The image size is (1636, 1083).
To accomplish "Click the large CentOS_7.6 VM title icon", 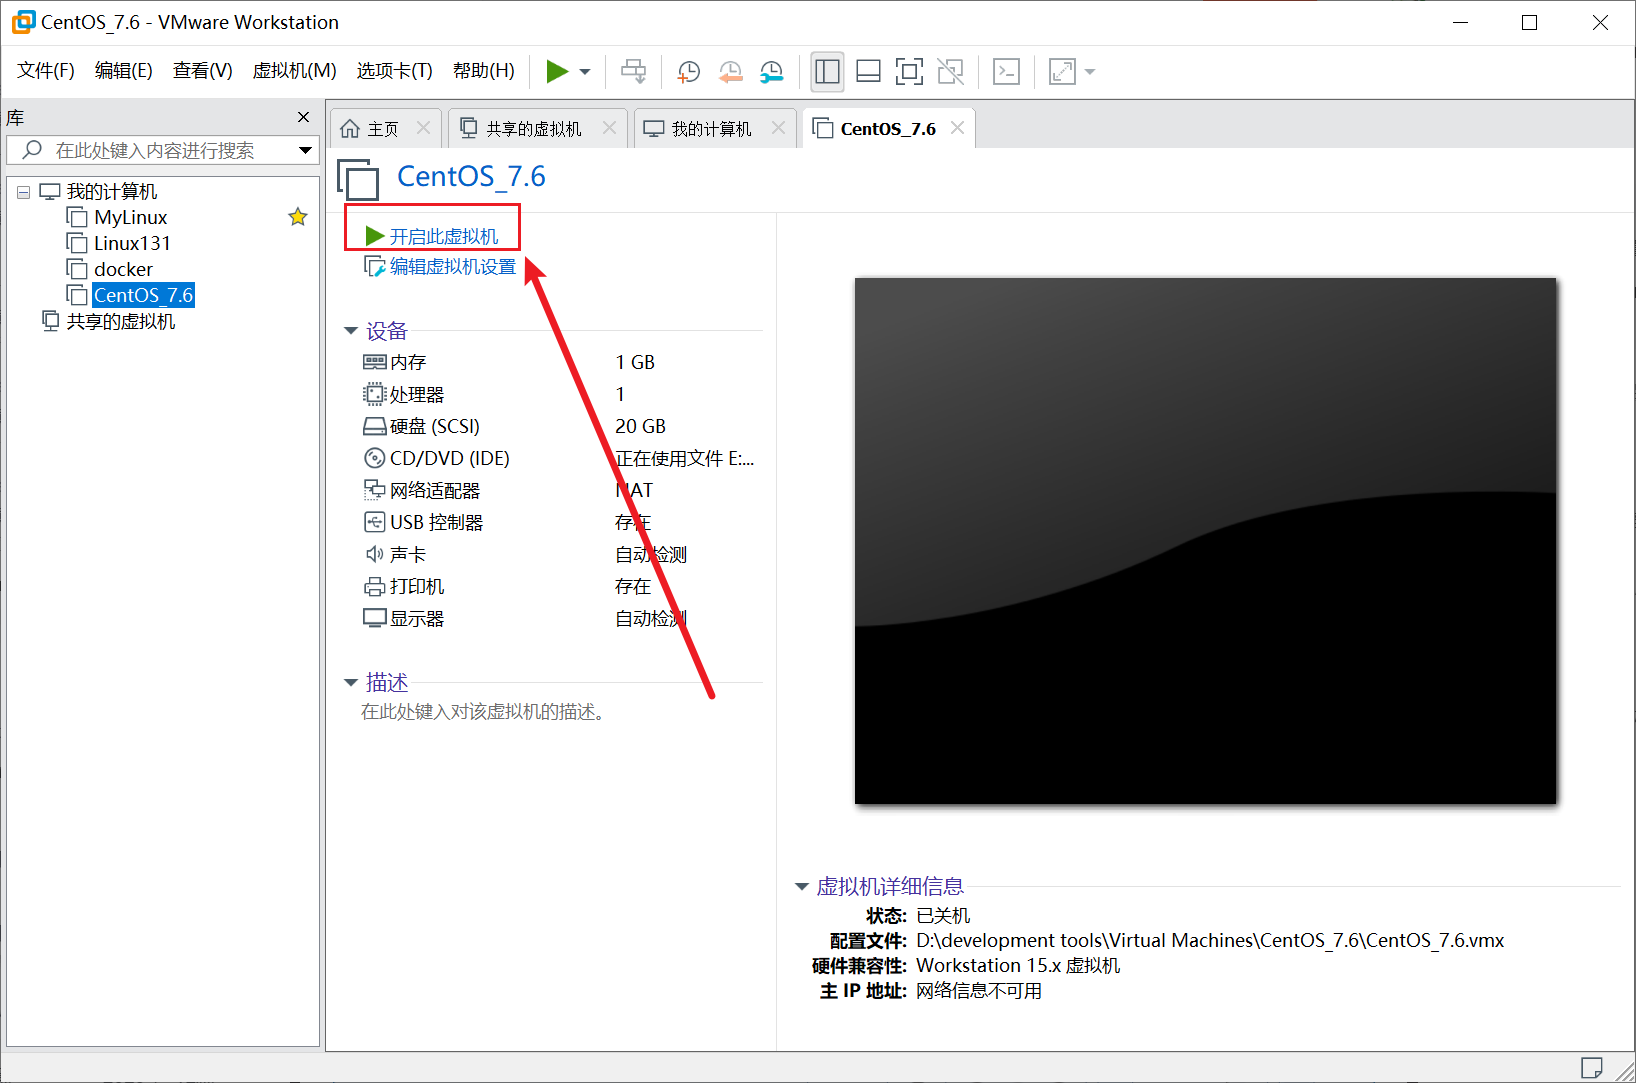I will tap(358, 179).
